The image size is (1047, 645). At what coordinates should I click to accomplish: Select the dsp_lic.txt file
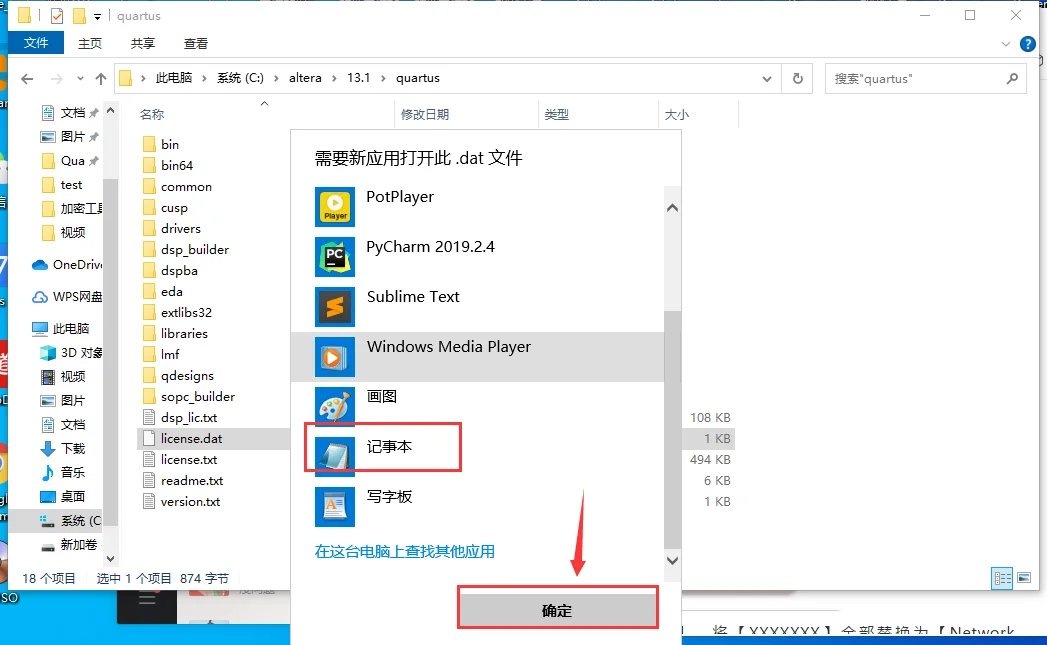point(180,417)
